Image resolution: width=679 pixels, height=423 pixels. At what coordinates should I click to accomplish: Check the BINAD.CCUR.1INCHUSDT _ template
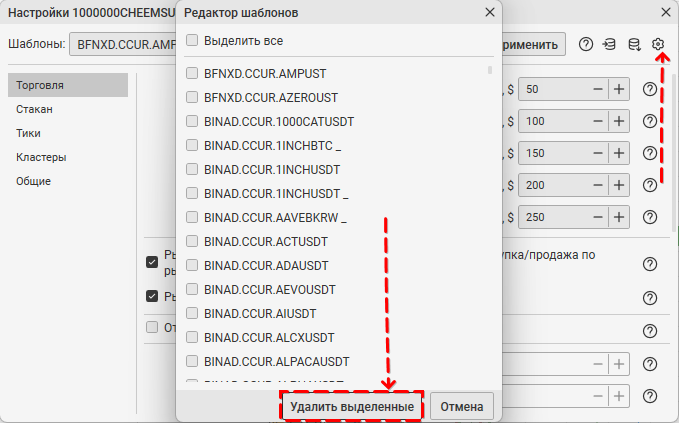click(x=192, y=193)
